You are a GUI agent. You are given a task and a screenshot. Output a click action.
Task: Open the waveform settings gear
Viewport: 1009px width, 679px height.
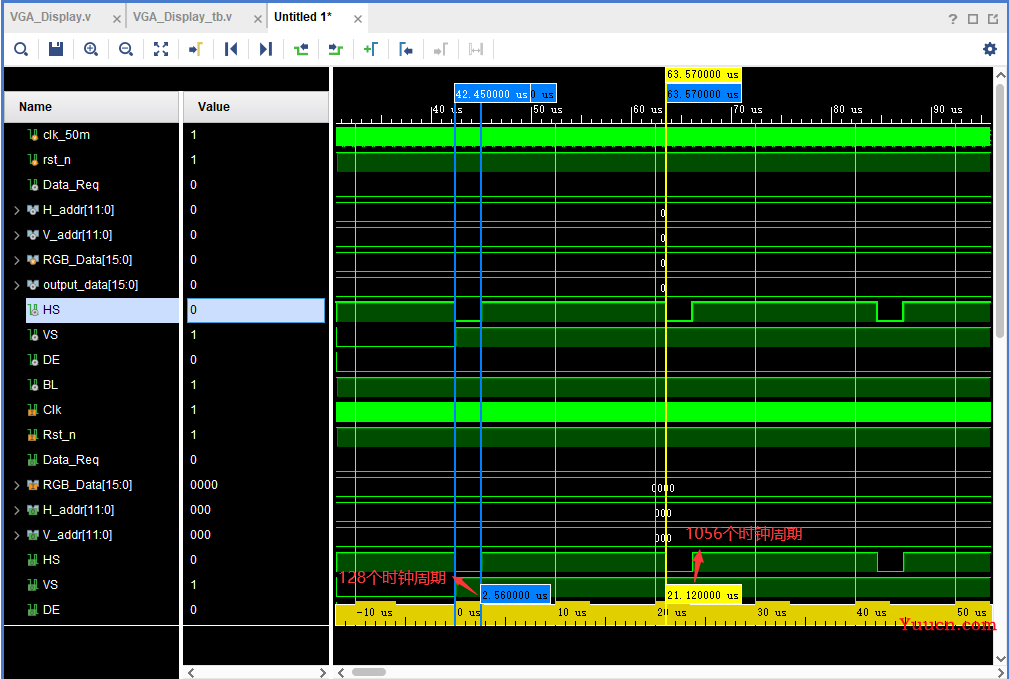point(990,49)
